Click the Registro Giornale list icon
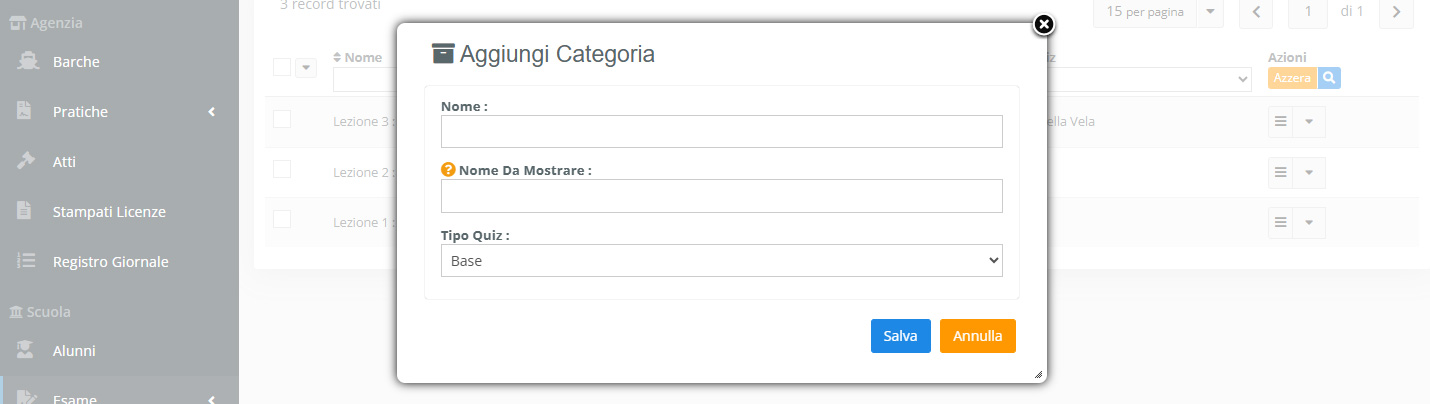Image resolution: width=1430 pixels, height=404 pixels. (x=27, y=262)
